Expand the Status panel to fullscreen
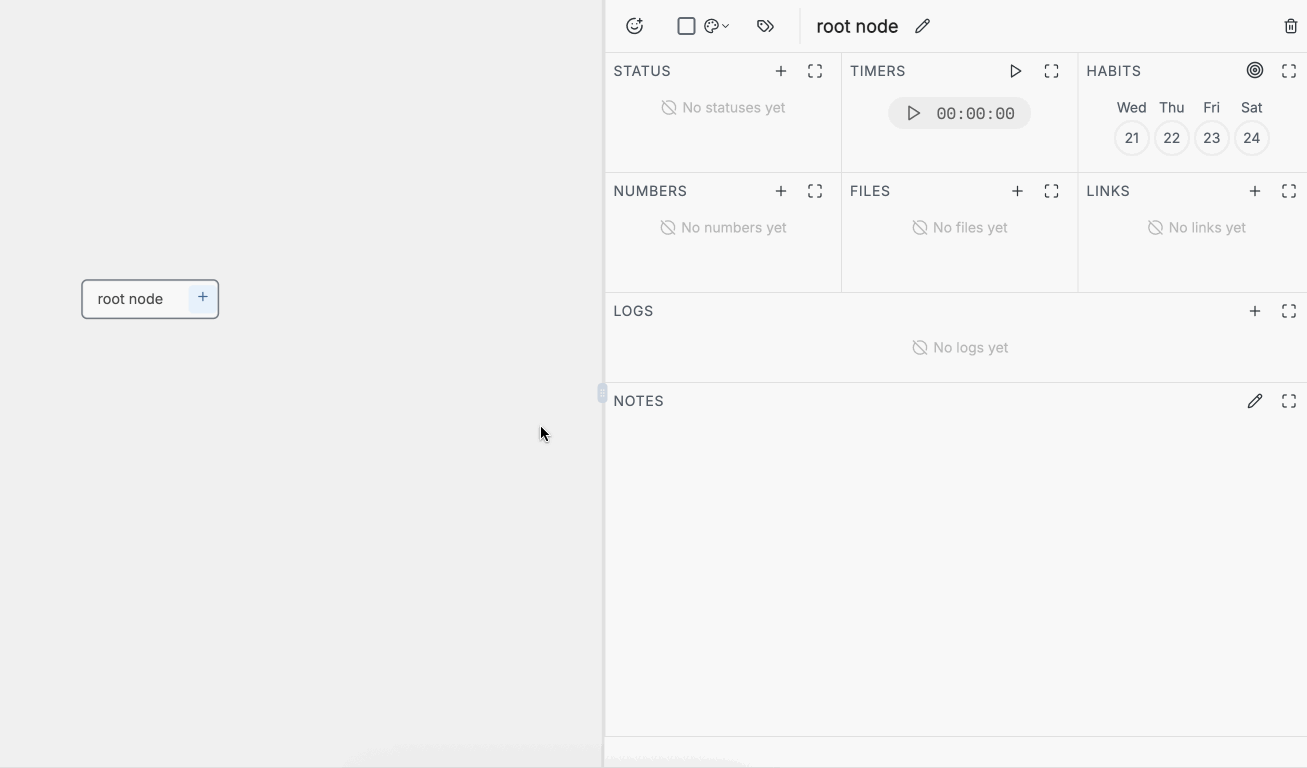The height and width of the screenshot is (768, 1307). 815,71
